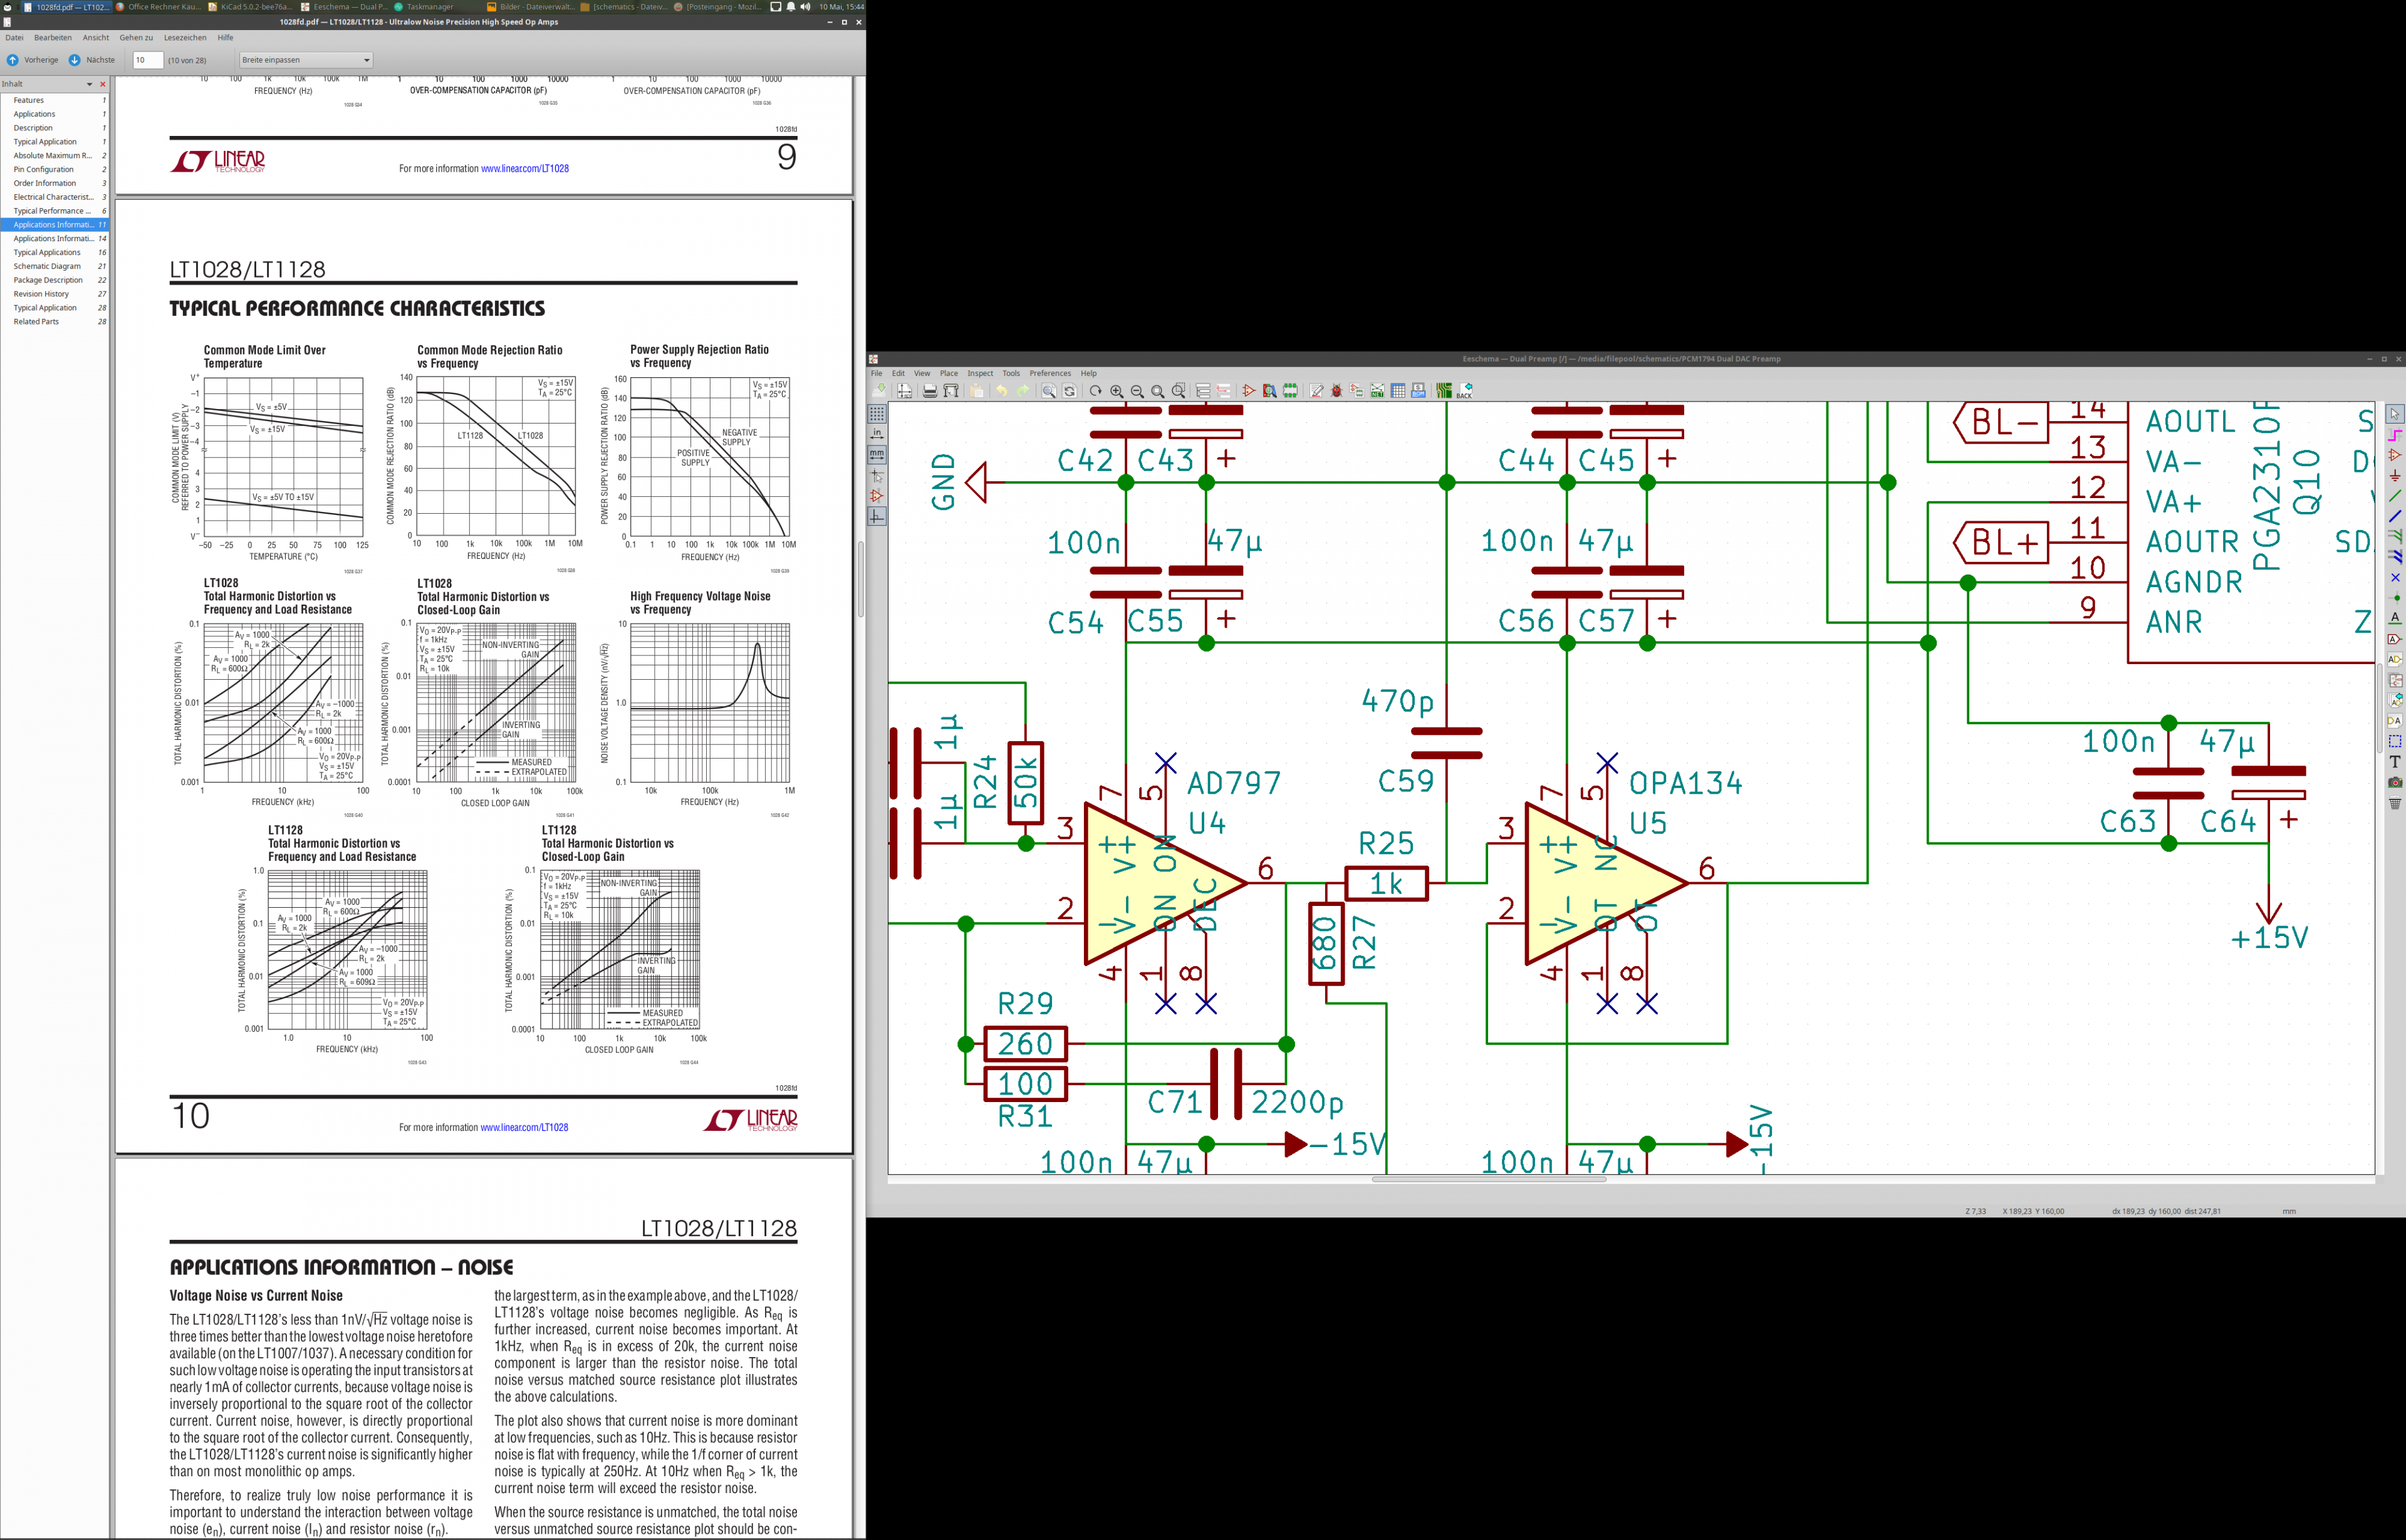Open the Preferences menu in Eeschema

[1050, 374]
